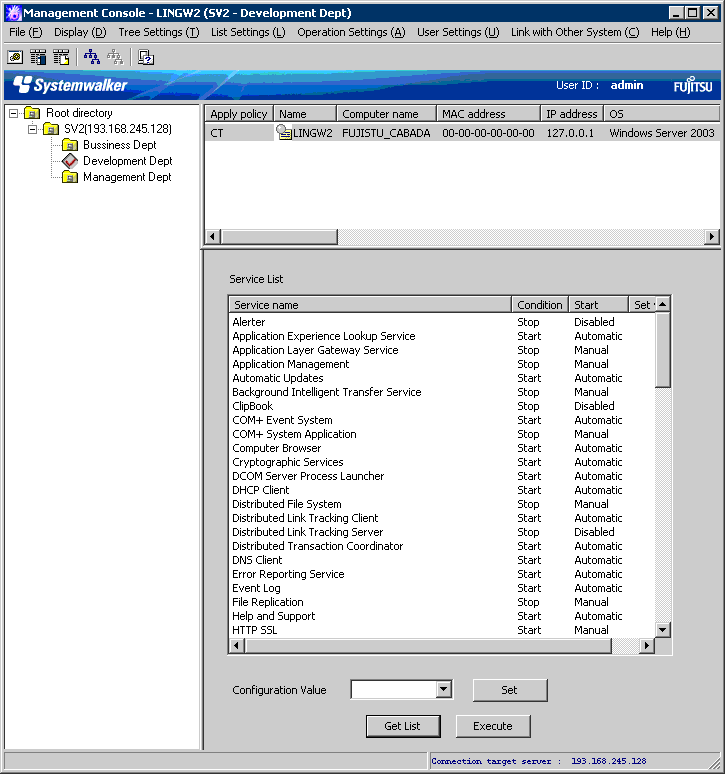Open the File (F) menu
The height and width of the screenshot is (774, 725).
[26, 32]
